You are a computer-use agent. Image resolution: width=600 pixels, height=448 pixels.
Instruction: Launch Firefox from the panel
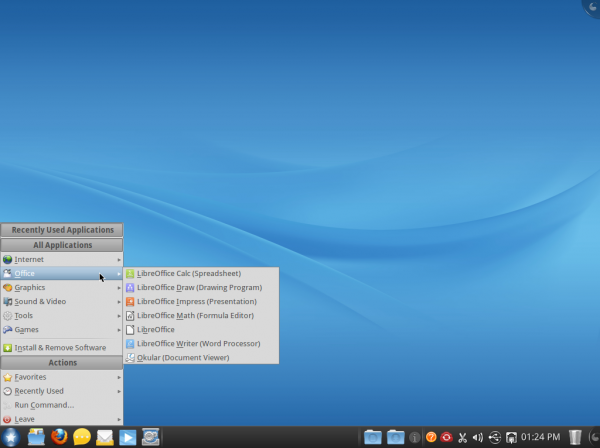[59, 437]
